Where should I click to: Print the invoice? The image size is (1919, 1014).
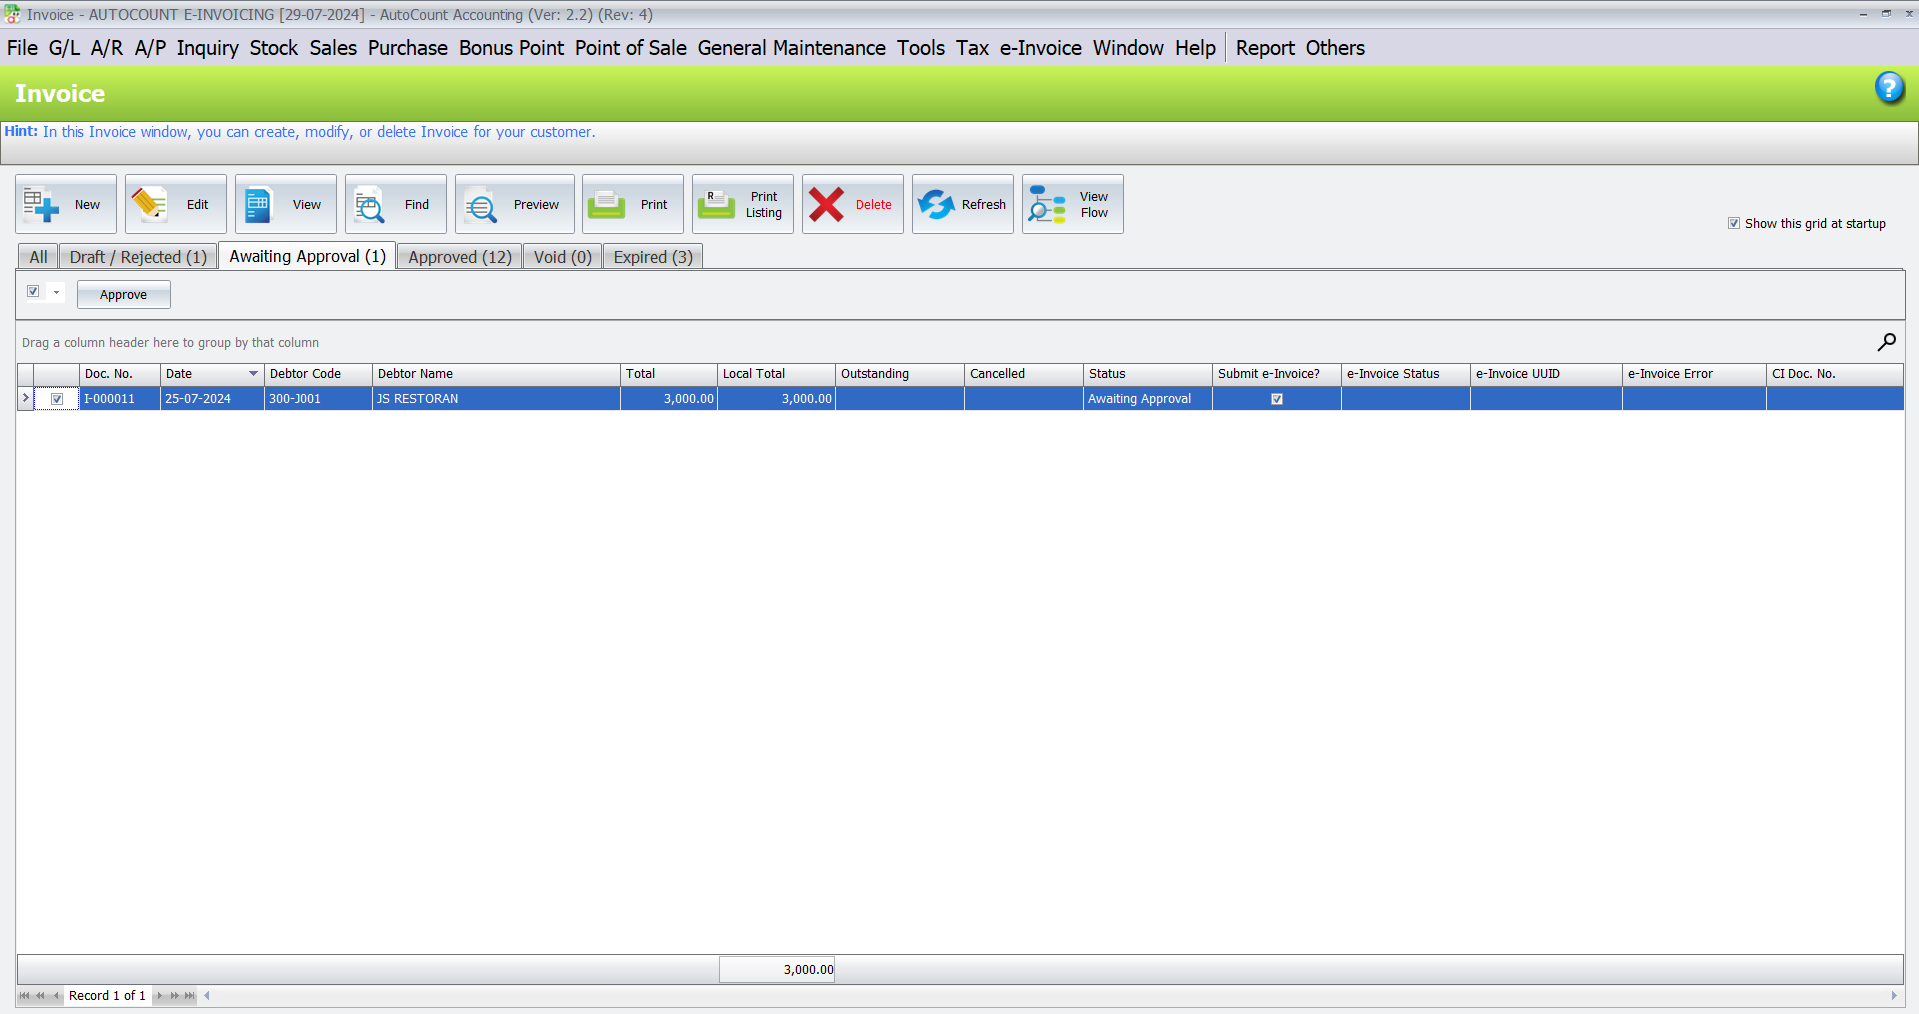[632, 204]
